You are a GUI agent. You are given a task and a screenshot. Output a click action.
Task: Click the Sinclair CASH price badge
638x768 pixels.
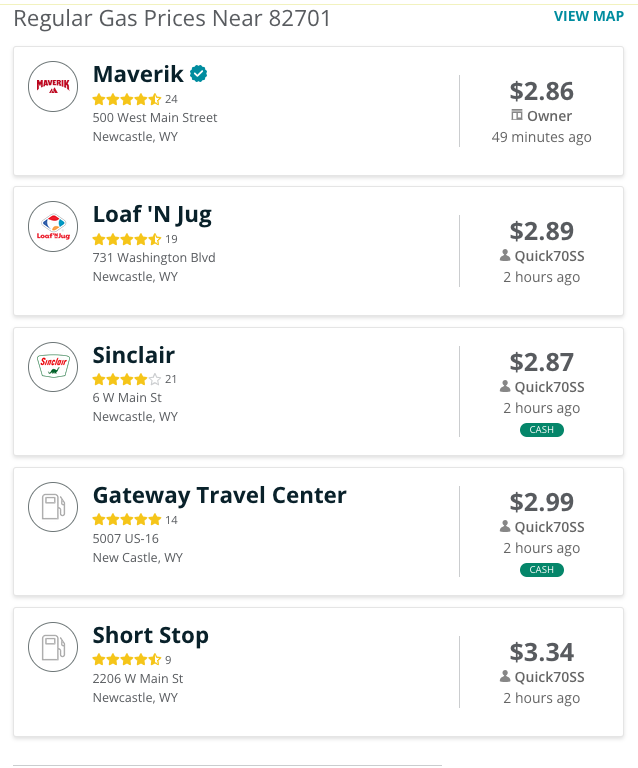pos(542,430)
